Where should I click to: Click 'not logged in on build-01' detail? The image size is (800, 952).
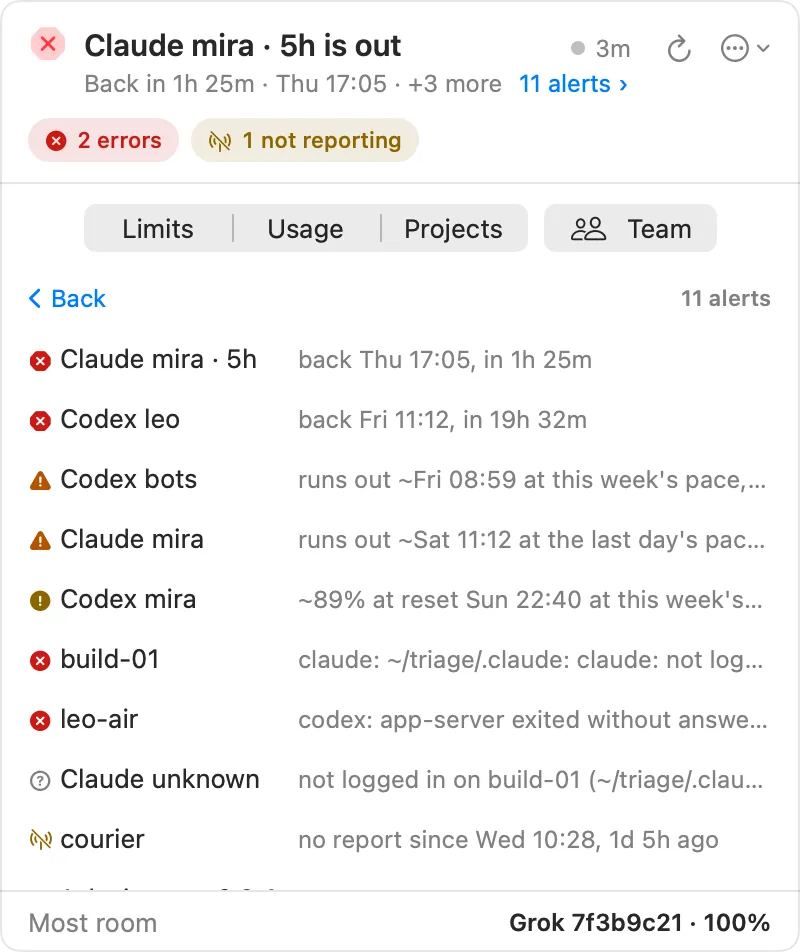pyautogui.click(x=531, y=780)
